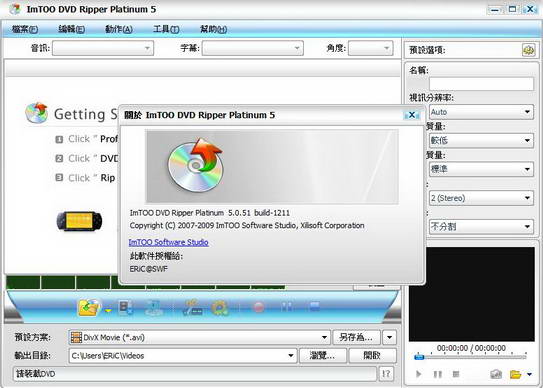Open the 工具(T) menu

(166, 29)
